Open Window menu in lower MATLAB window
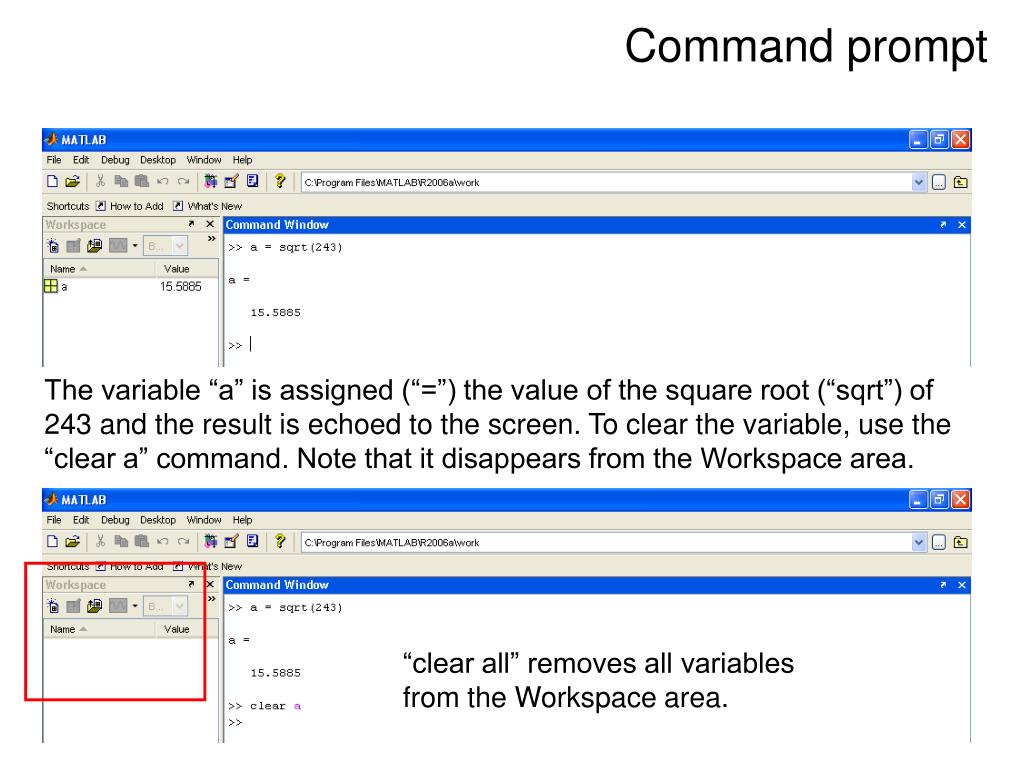Image resolution: width=1024 pixels, height=768 pixels. pyautogui.click(x=204, y=520)
